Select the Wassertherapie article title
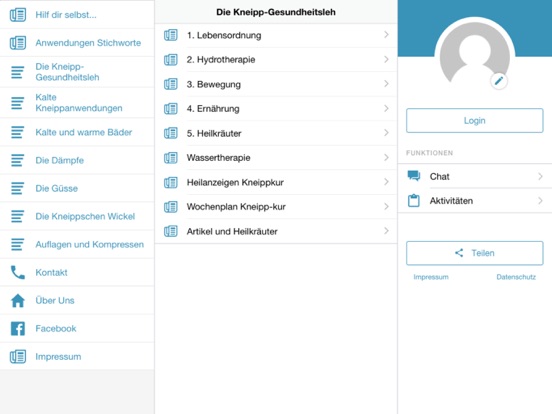Image resolution: width=552 pixels, height=414 pixels. point(218,158)
